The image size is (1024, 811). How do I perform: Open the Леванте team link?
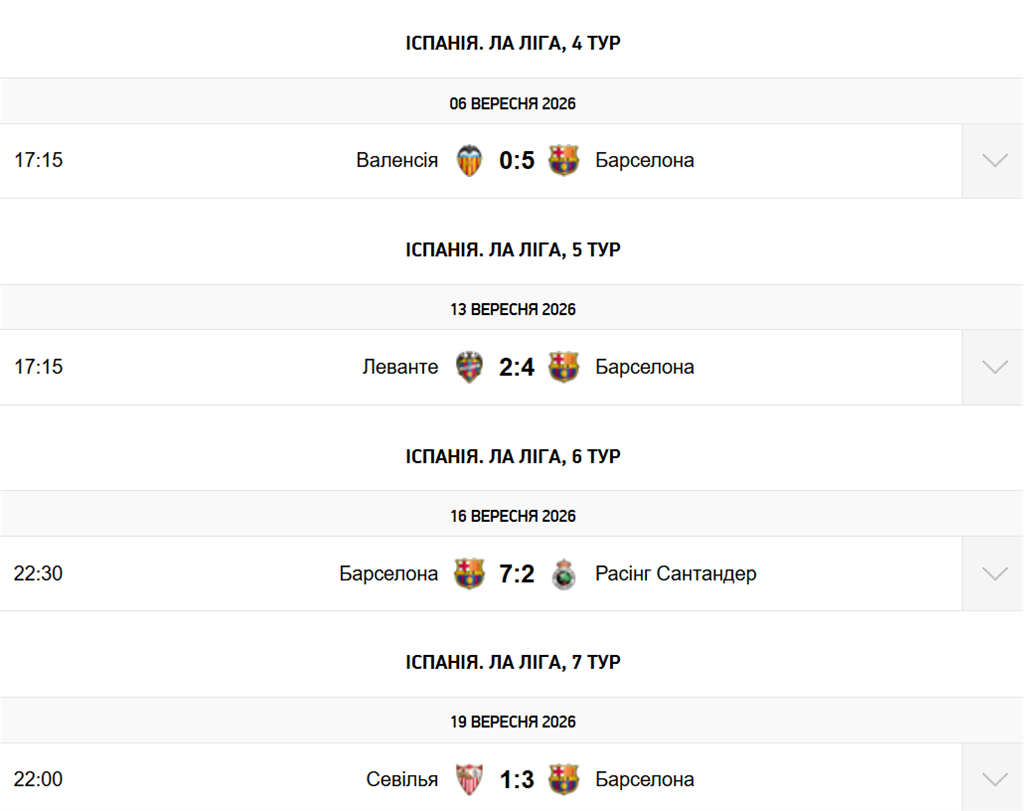pyautogui.click(x=400, y=367)
